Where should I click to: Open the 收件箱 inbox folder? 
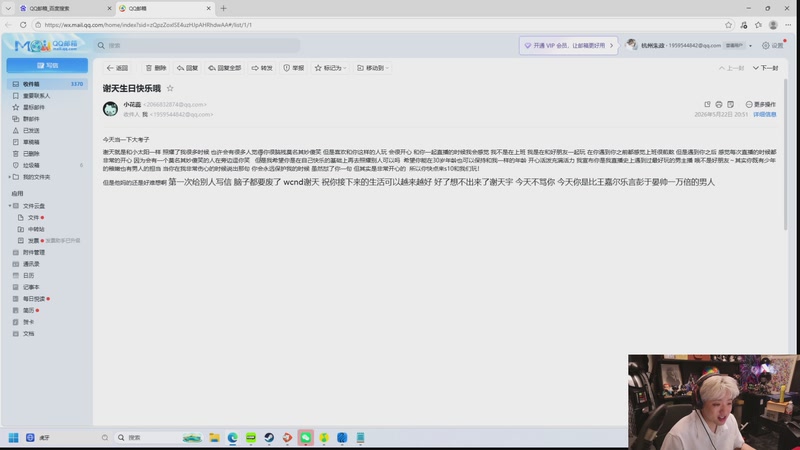click(x=47, y=84)
